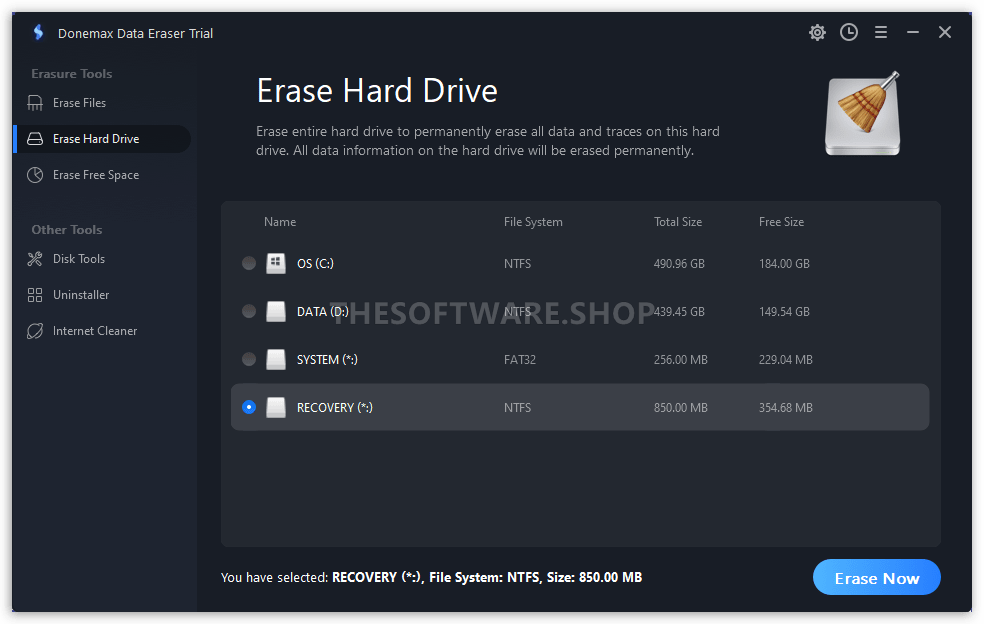This screenshot has width=984, height=624.
Task: Click the Erase Now button
Action: pos(877,578)
